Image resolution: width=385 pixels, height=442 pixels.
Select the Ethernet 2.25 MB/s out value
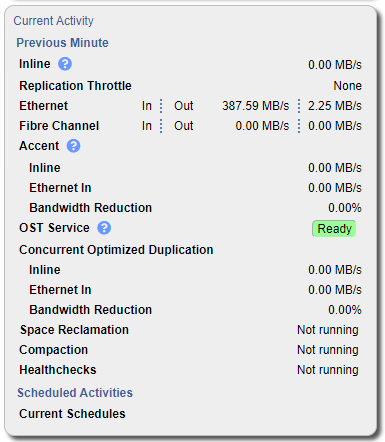tap(335, 106)
